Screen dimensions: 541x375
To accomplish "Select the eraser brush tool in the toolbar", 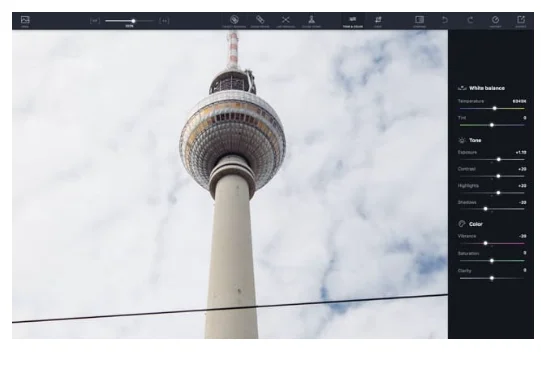I will 260,21.
